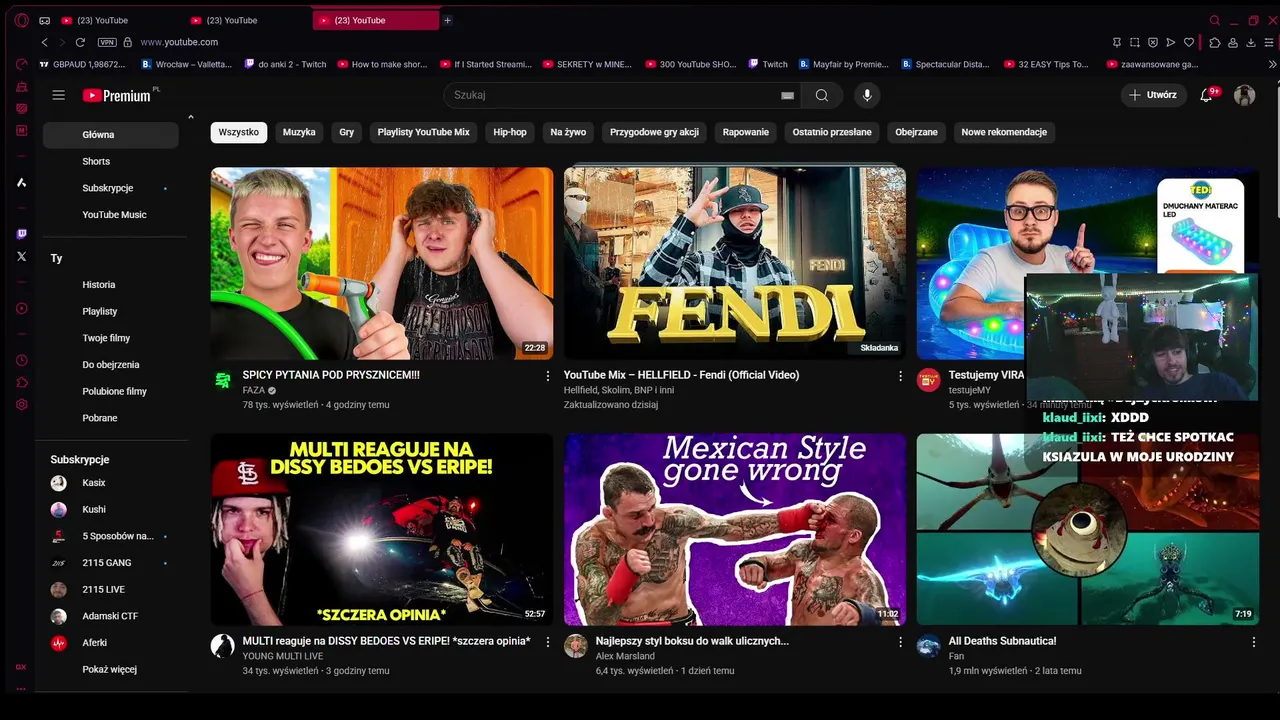Viewport: 1280px width, 720px height.
Task: Open more options for Najlepszy styl boksu video
Action: pos(900,642)
